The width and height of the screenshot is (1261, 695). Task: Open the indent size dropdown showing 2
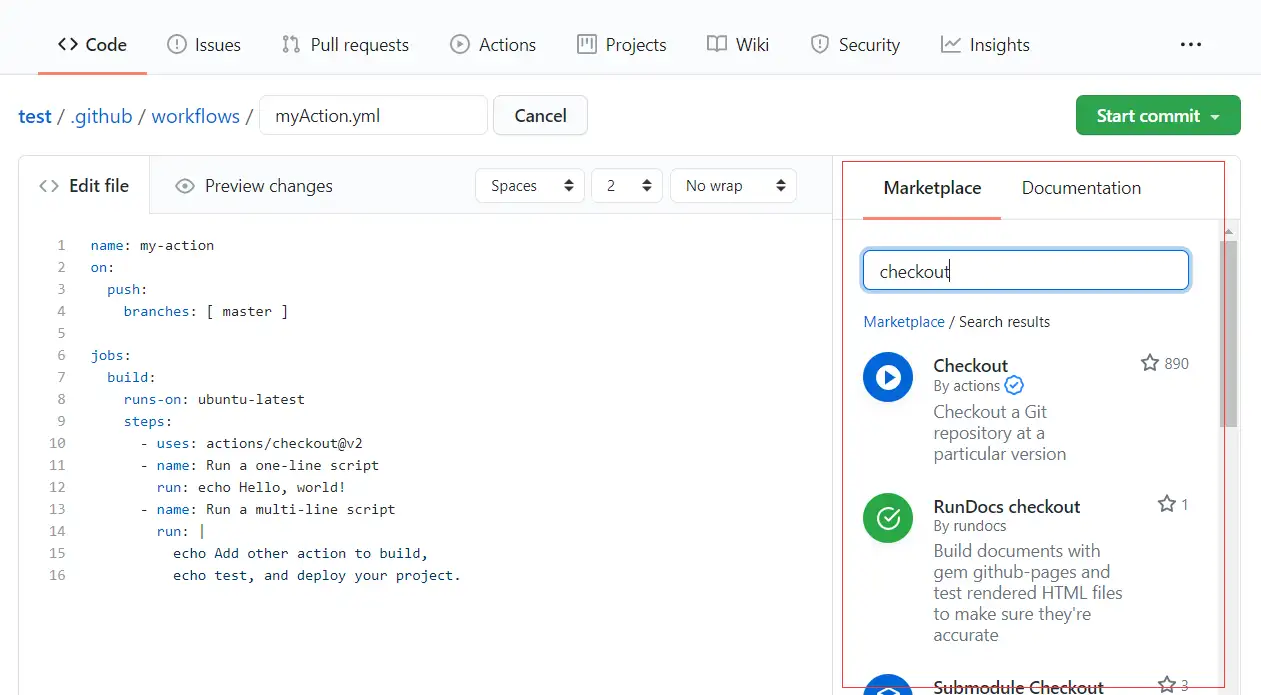627,186
